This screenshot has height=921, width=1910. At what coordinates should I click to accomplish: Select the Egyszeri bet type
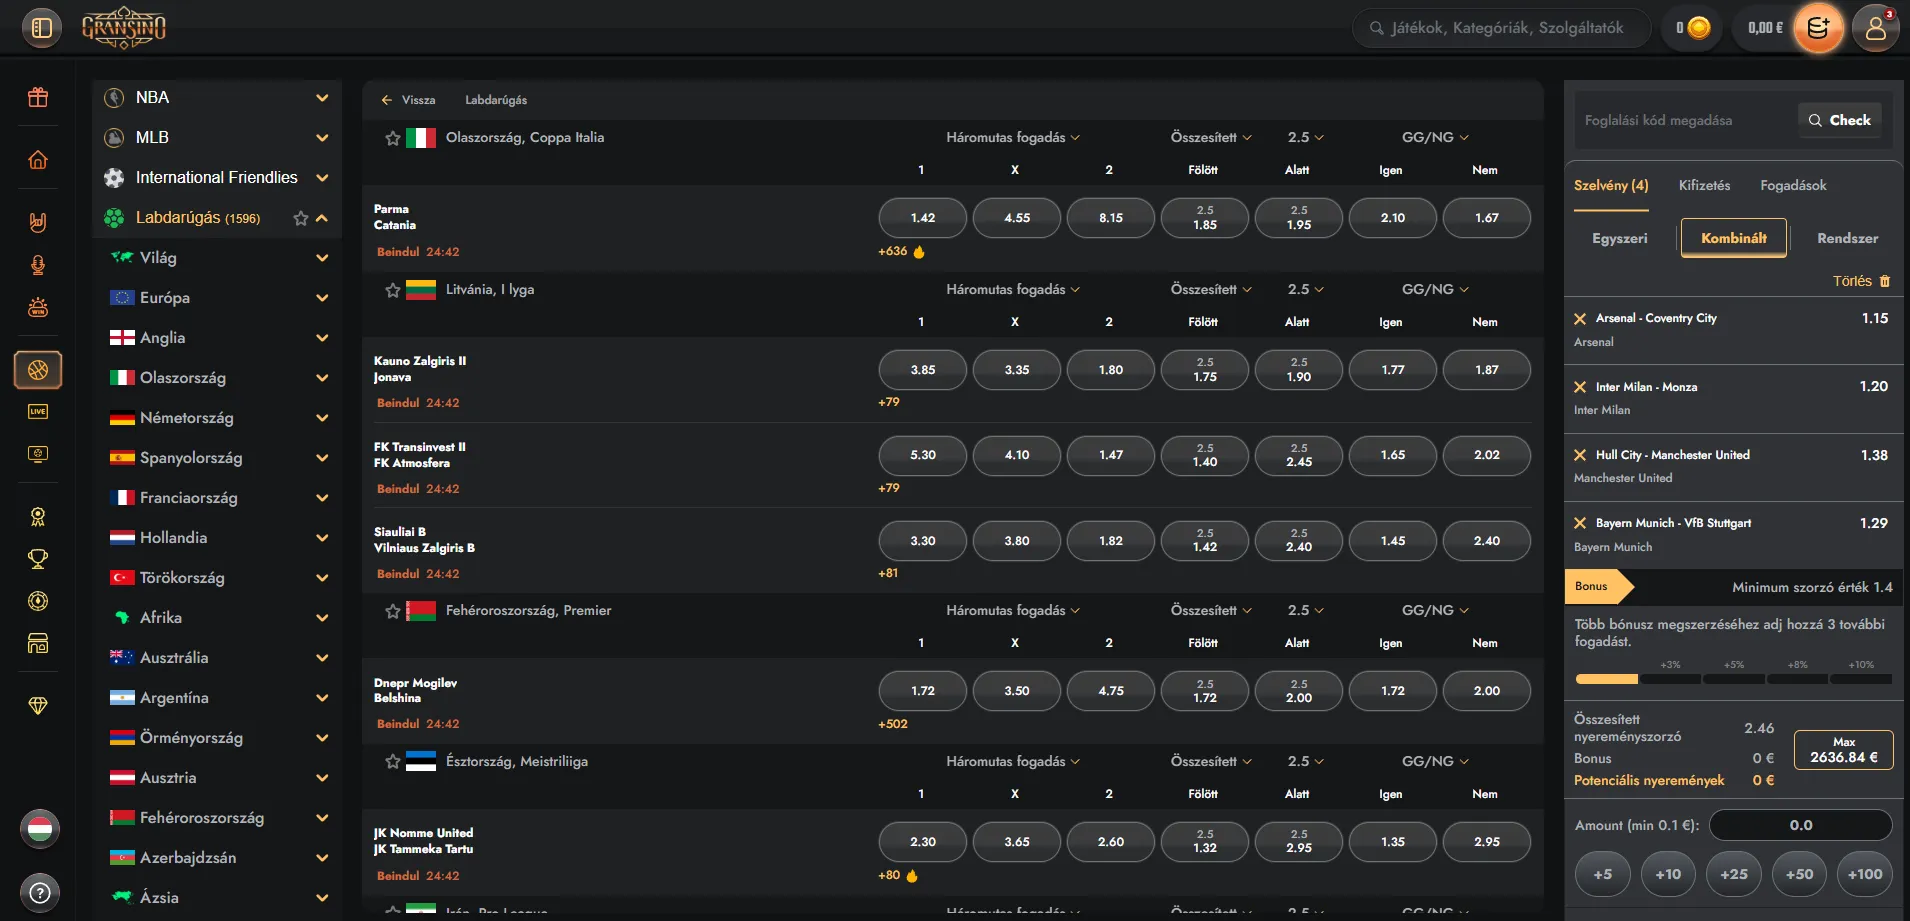[1620, 239]
